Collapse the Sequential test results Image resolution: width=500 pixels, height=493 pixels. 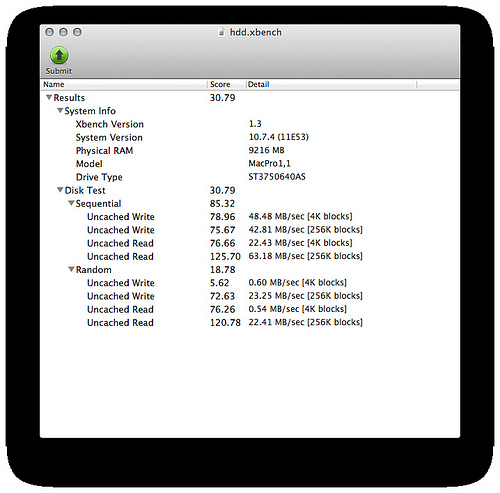coord(71,203)
